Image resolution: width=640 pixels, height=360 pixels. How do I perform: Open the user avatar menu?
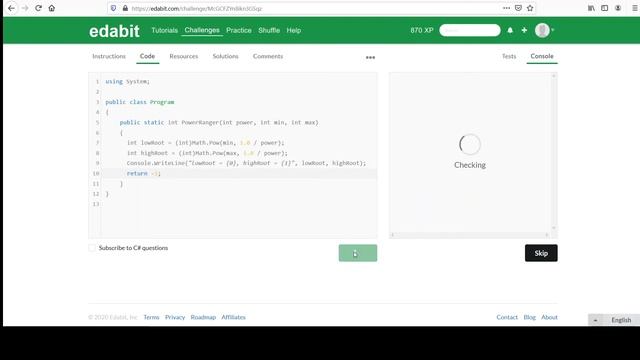click(x=542, y=30)
